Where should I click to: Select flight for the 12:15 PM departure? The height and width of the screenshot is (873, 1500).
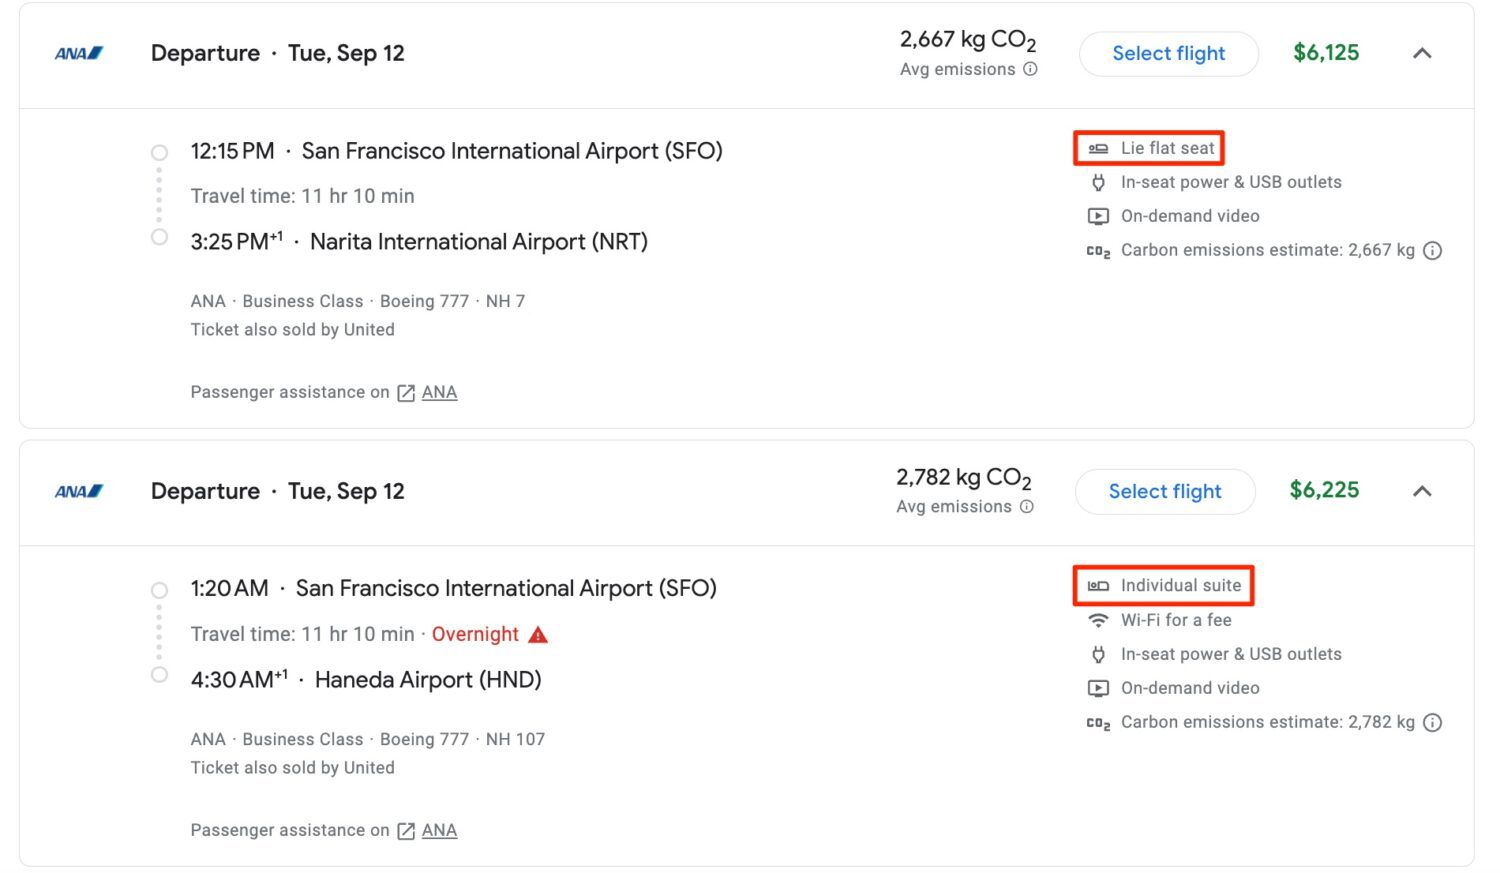pyautogui.click(x=1168, y=54)
